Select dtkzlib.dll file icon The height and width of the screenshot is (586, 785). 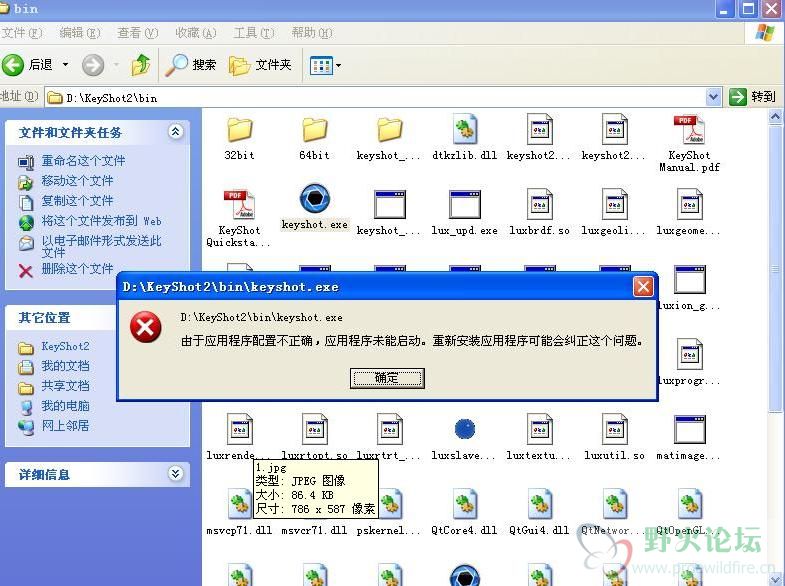[x=465, y=129]
